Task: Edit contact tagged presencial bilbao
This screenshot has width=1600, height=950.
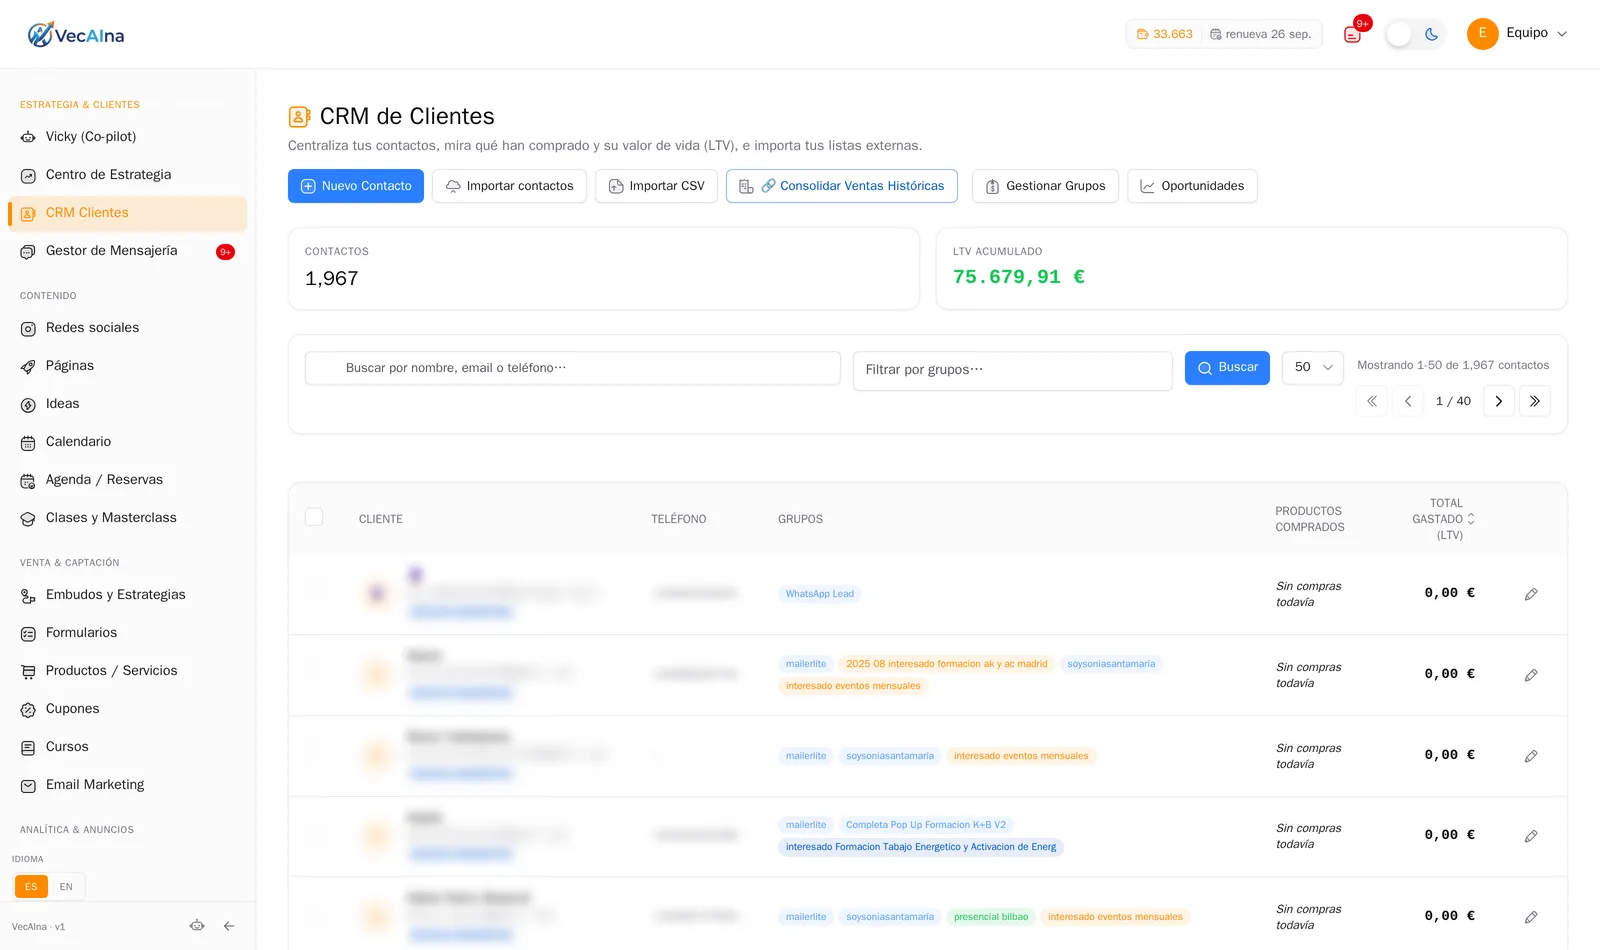Action: pos(1531,917)
